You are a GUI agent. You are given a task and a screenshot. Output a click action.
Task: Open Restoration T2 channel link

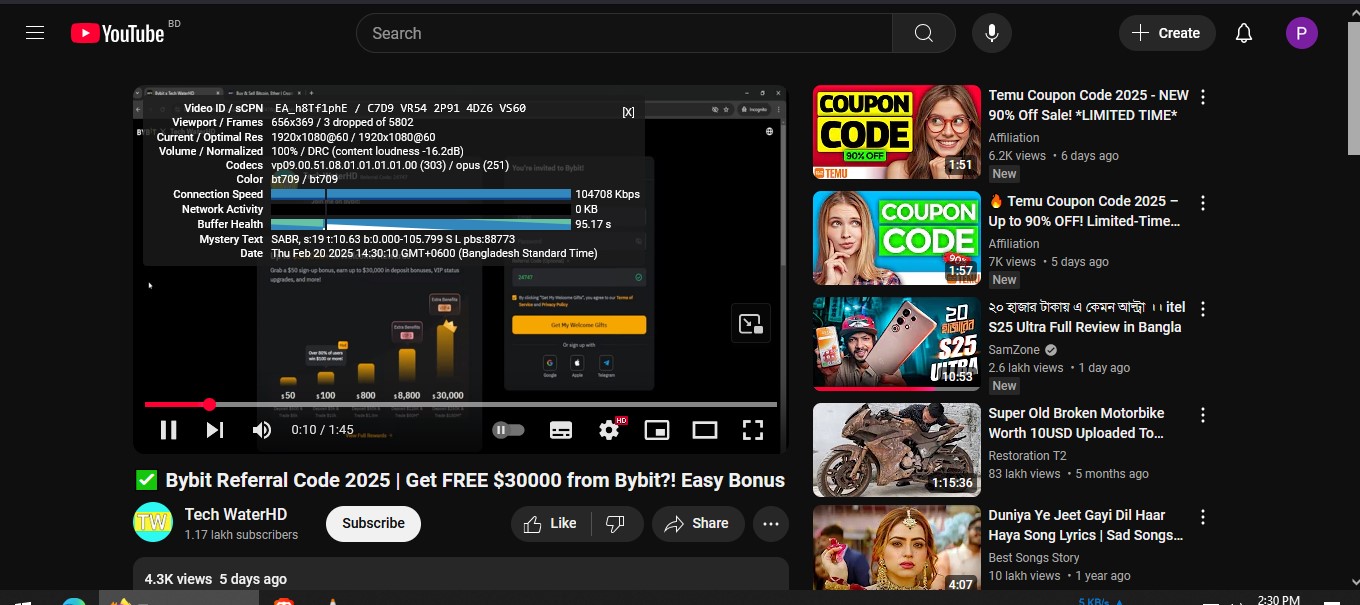pyautogui.click(x=1027, y=456)
